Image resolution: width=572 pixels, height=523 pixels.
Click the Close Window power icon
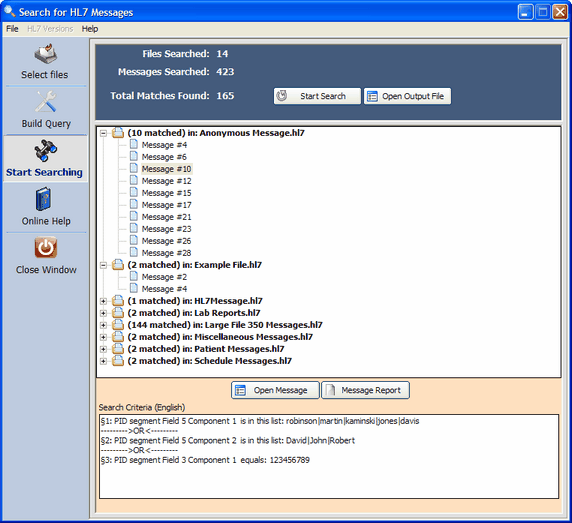pos(46,247)
